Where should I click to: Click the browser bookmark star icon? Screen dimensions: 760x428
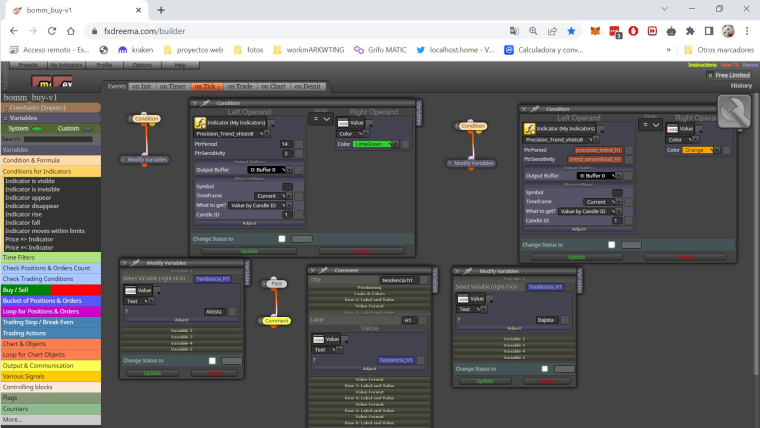pyautogui.click(x=571, y=31)
